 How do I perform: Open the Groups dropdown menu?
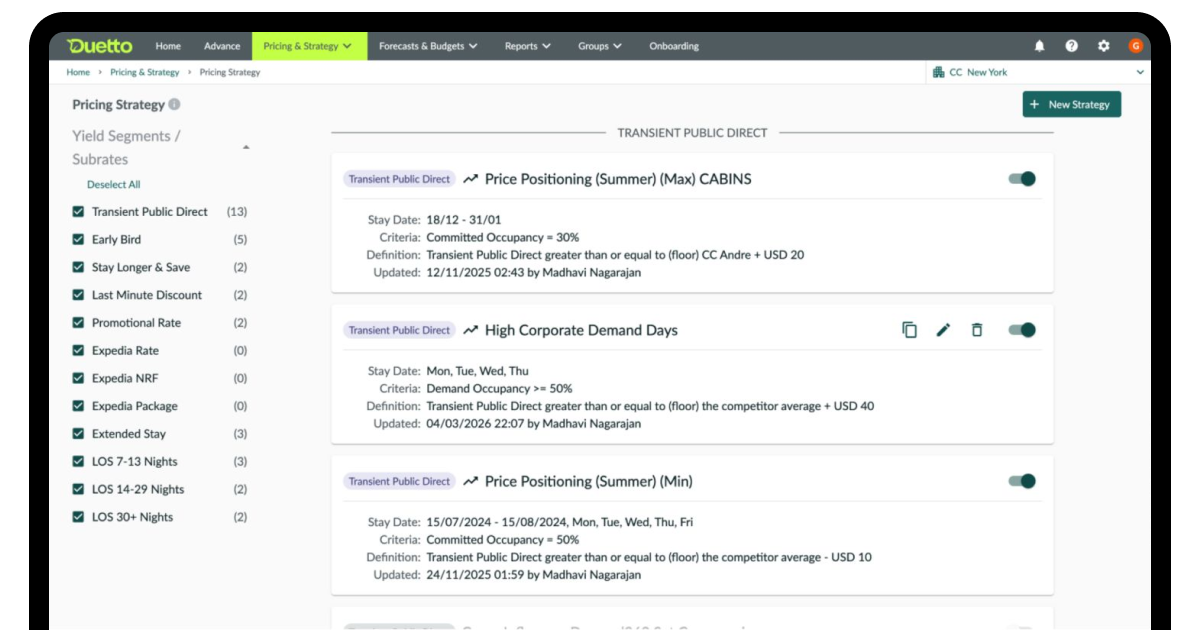600,46
